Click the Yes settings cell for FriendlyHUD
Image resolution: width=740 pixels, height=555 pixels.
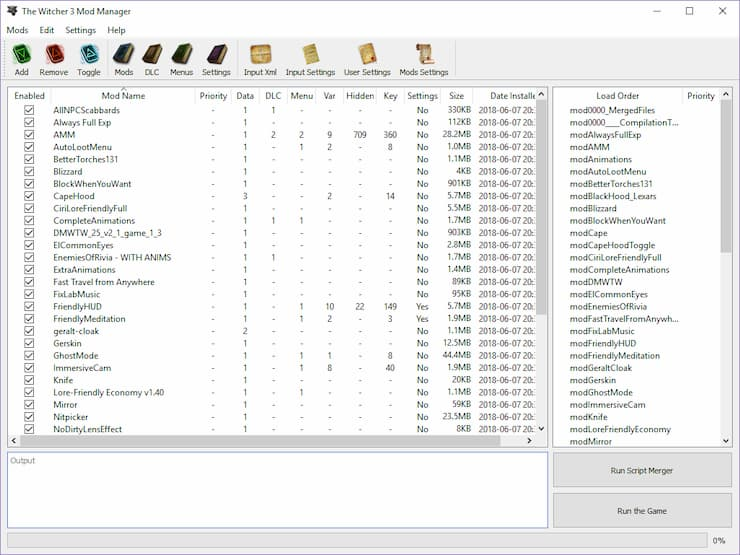422,306
